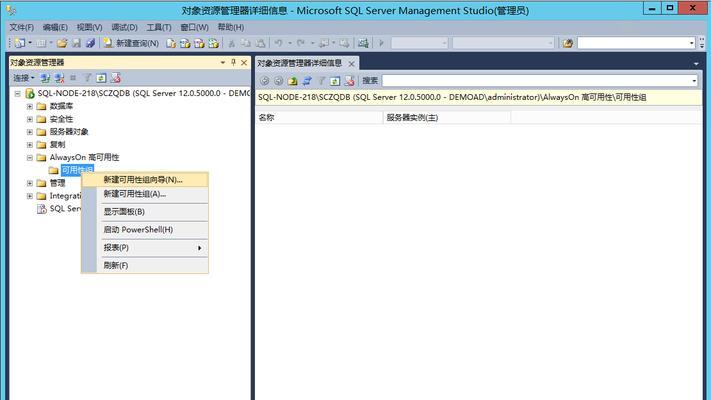Click Connect Object Explorer icon next to 连接
The image size is (711, 400).
tap(45, 78)
